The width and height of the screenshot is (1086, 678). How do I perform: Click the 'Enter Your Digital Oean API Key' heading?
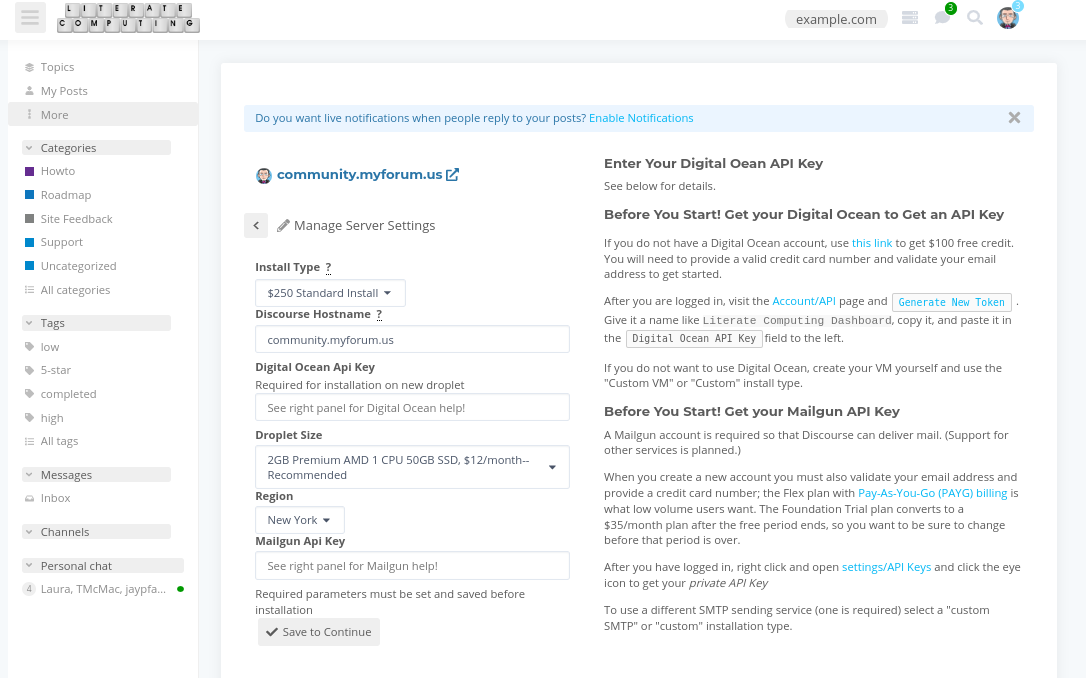(x=713, y=163)
